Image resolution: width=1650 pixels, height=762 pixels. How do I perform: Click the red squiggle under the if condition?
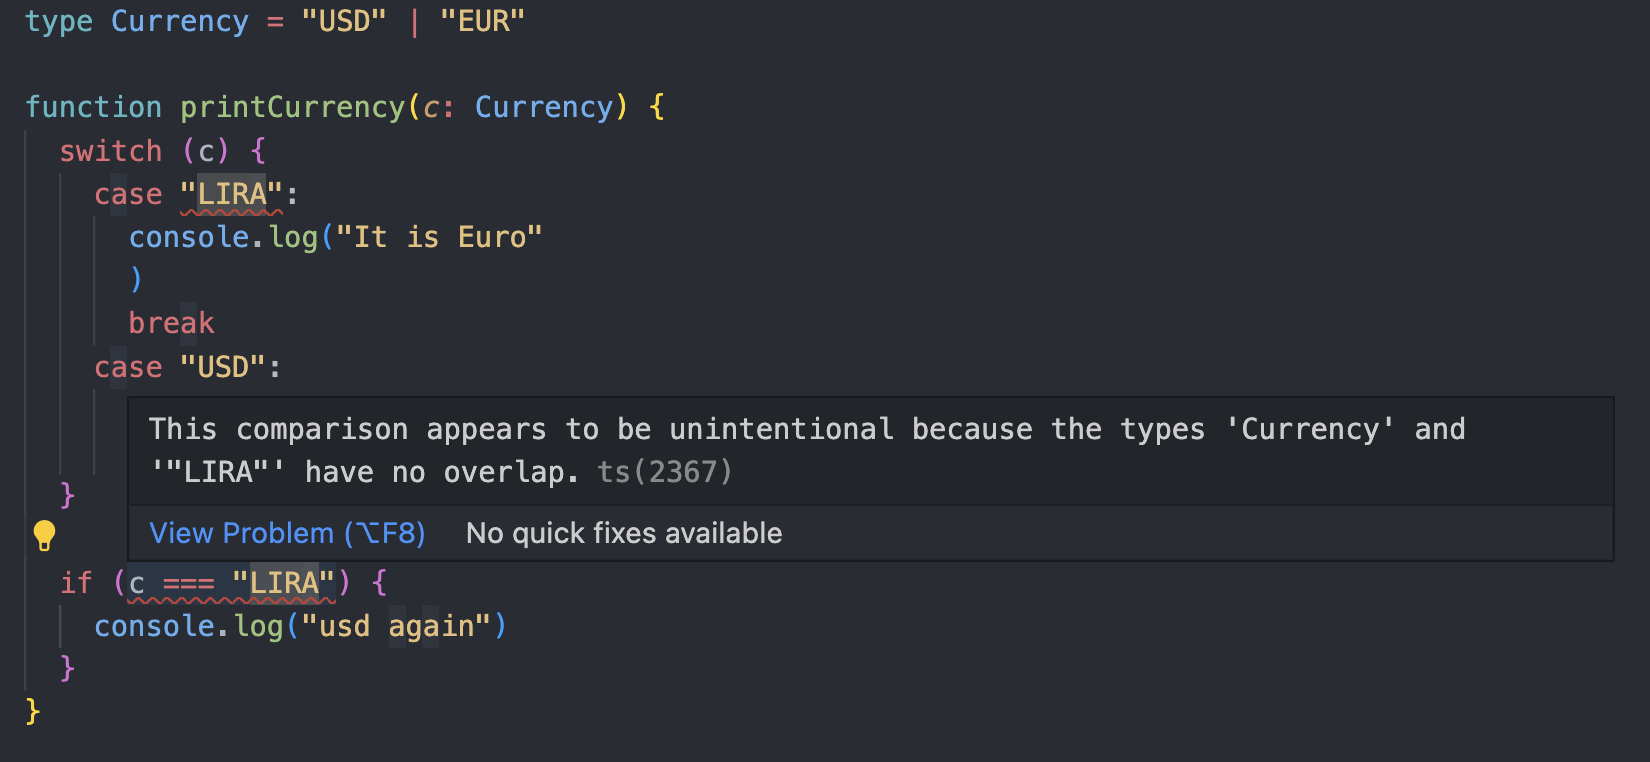(x=229, y=601)
